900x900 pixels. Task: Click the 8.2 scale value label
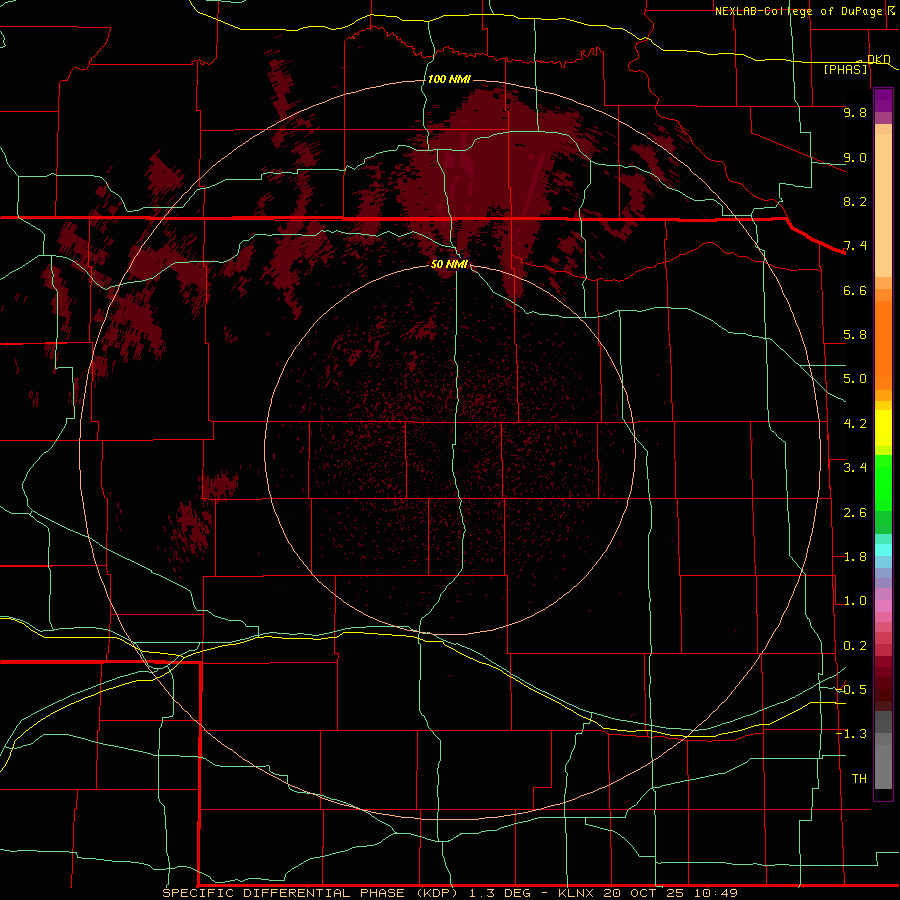click(855, 201)
